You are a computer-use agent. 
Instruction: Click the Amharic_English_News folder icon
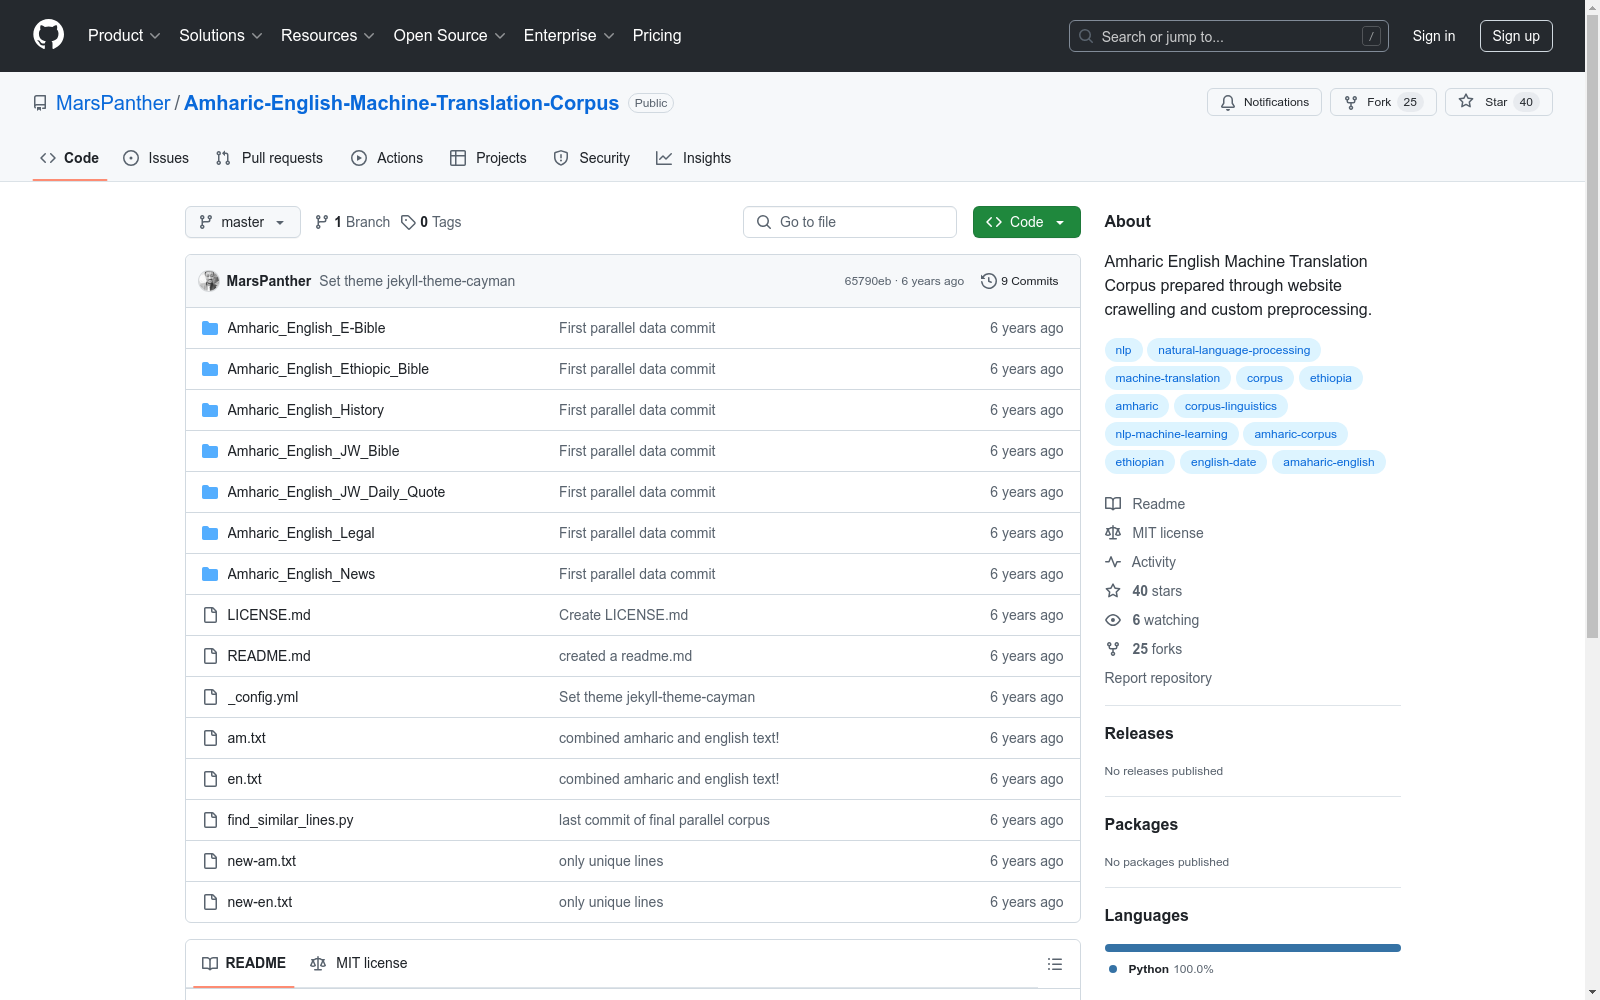point(210,574)
